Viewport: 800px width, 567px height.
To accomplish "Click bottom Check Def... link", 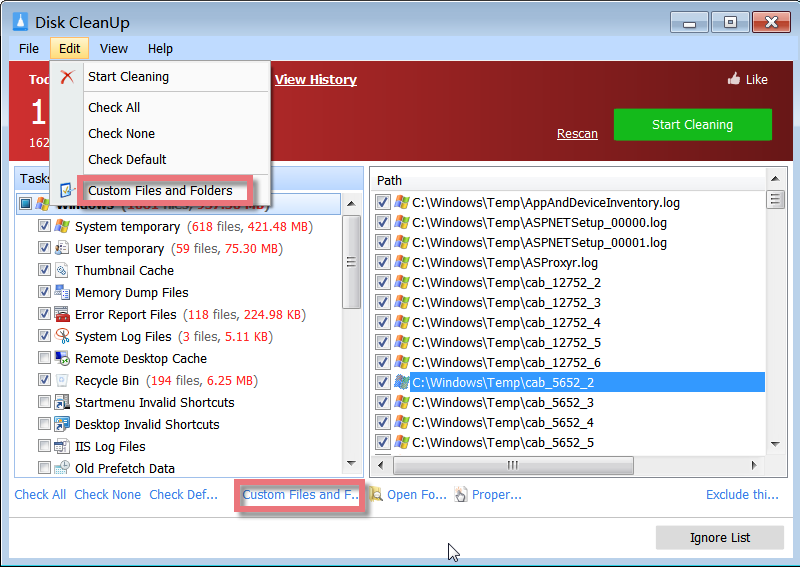I will coord(183,495).
